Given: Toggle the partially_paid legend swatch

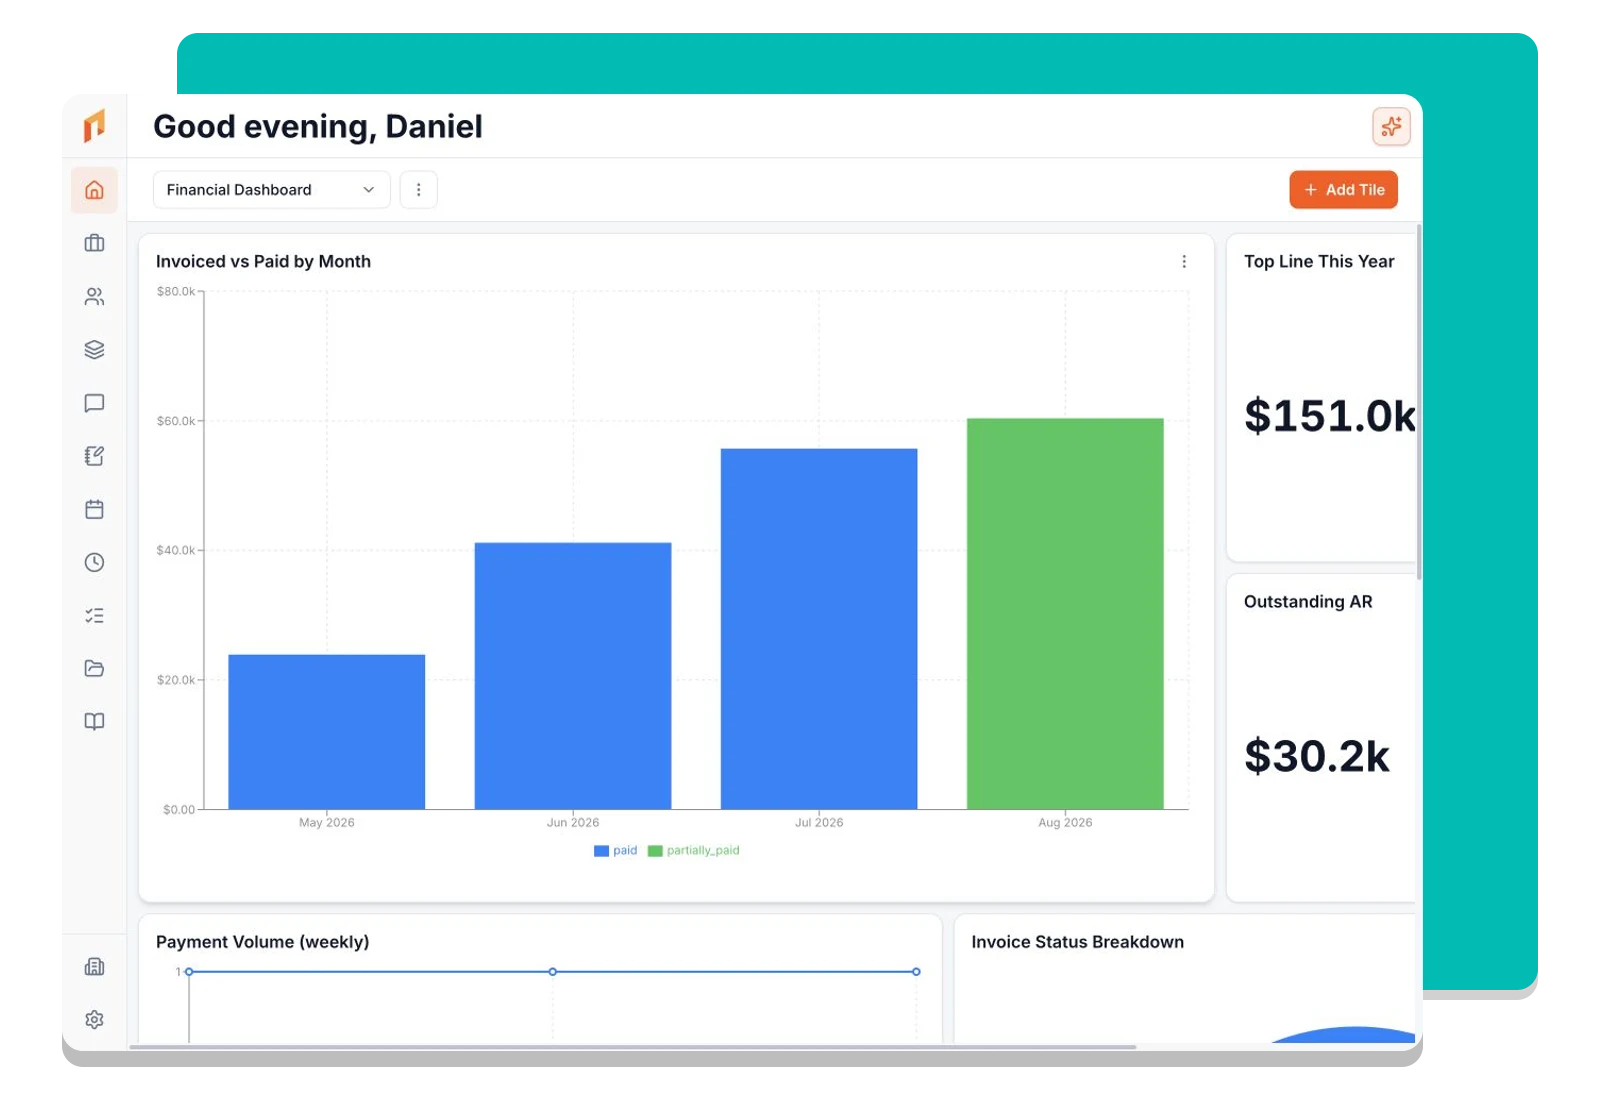Looking at the screenshot, I should coord(655,851).
